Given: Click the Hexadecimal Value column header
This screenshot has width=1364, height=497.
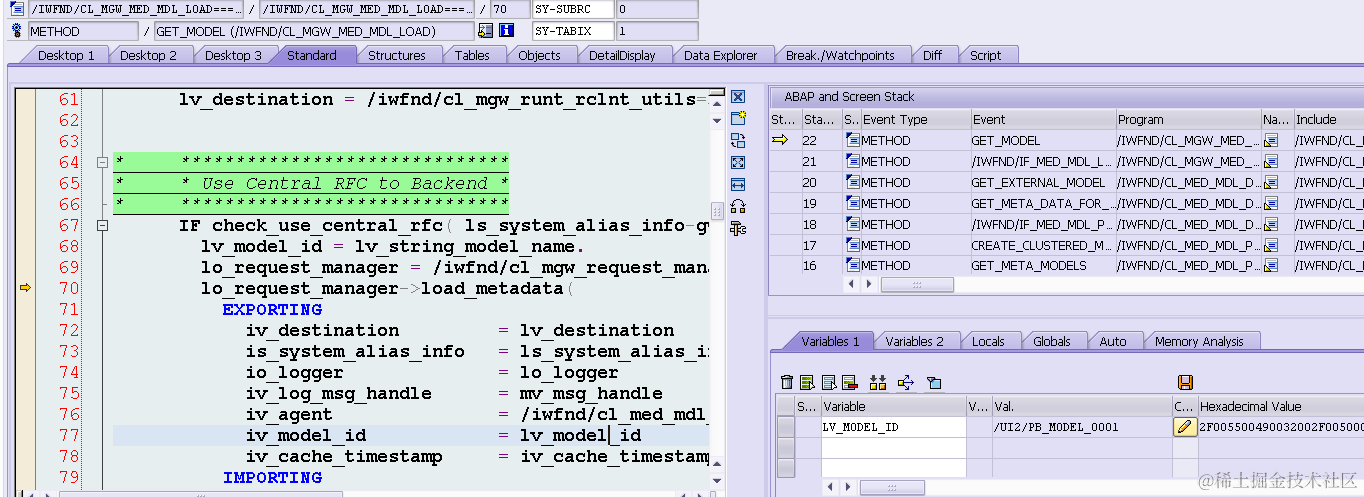Looking at the screenshot, I should (x=1279, y=406).
